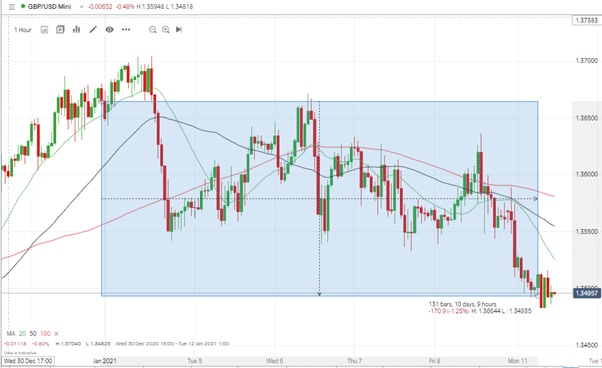Click the Jan 2021 label on time axis
602x368 pixels.
105,361
